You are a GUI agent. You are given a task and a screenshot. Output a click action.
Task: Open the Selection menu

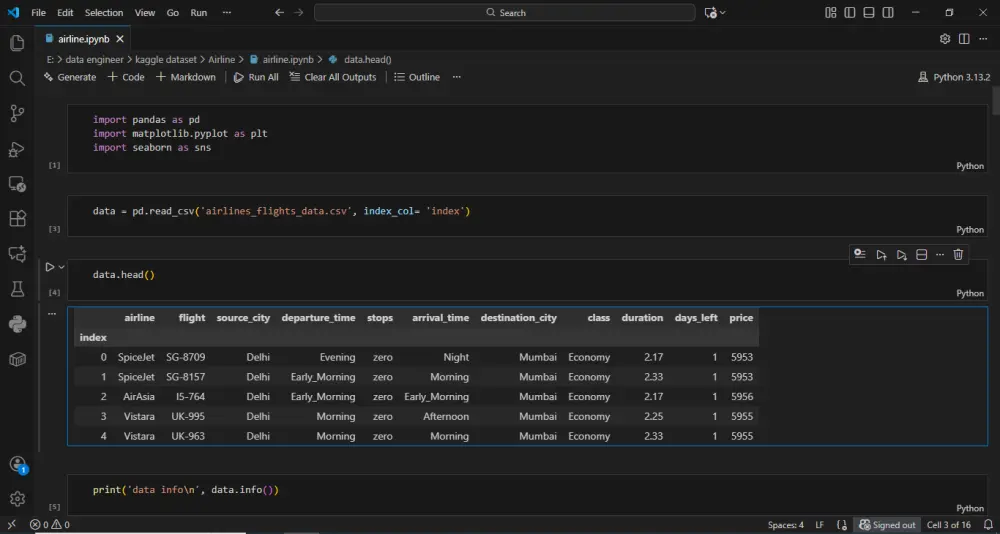(104, 13)
